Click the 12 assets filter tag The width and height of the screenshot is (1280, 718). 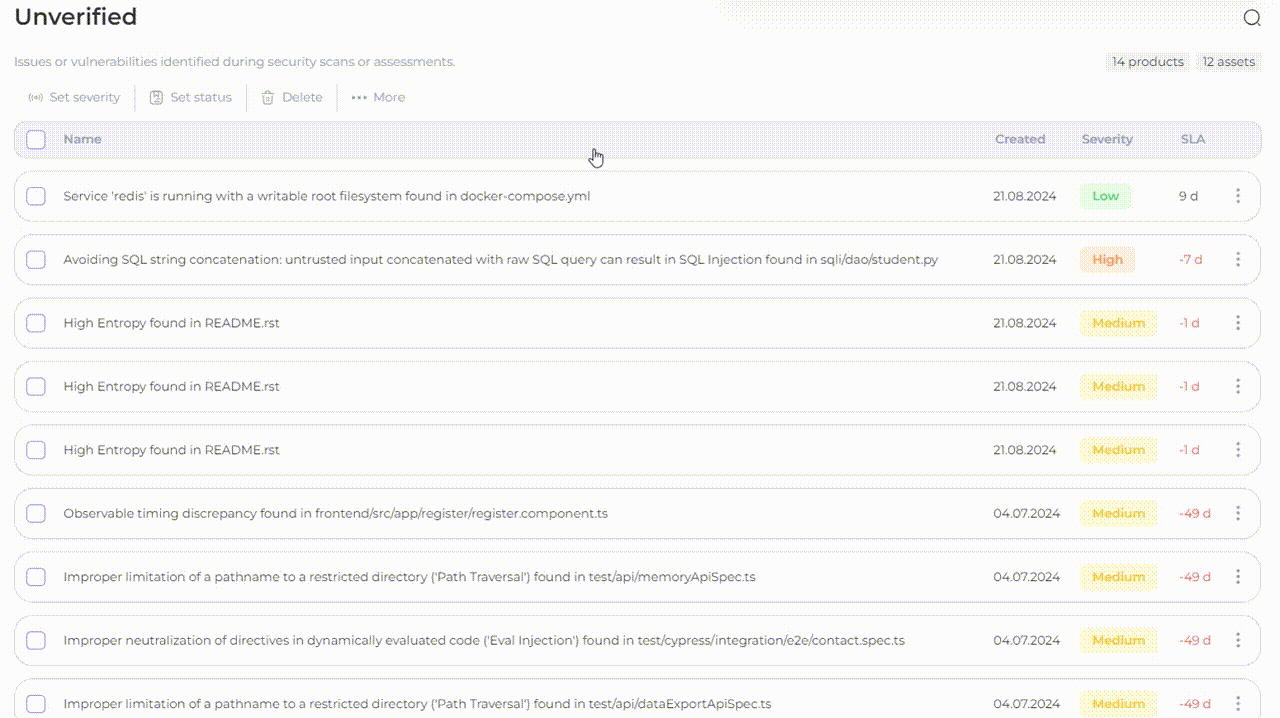1228,62
